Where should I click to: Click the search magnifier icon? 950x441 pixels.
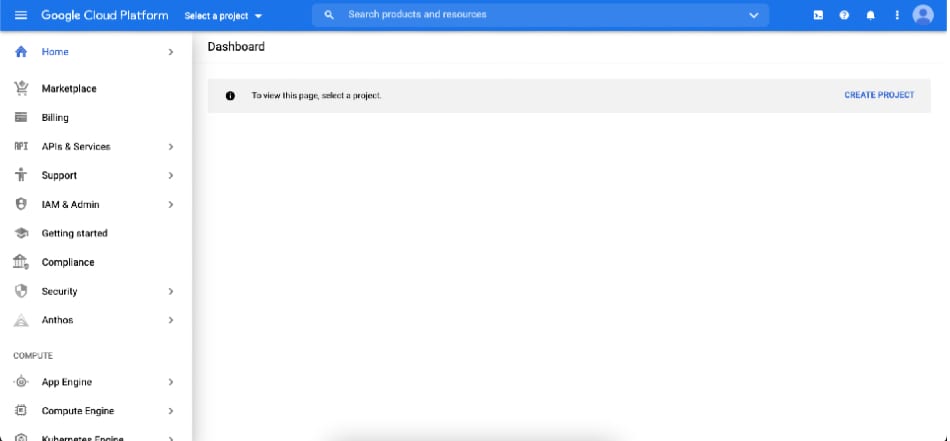pos(329,15)
